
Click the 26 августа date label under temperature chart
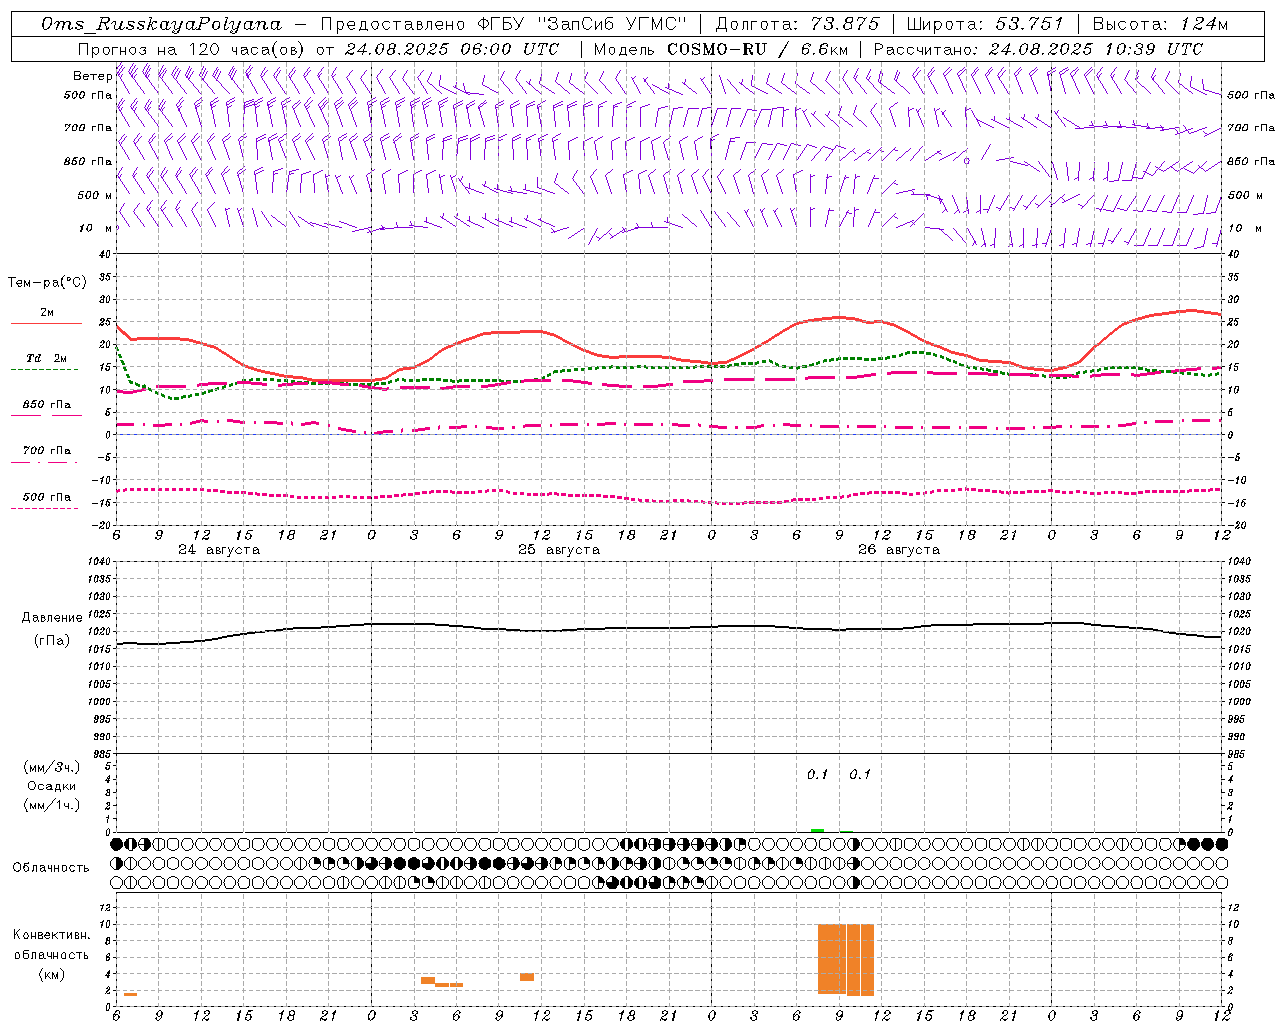pyautogui.click(x=899, y=550)
